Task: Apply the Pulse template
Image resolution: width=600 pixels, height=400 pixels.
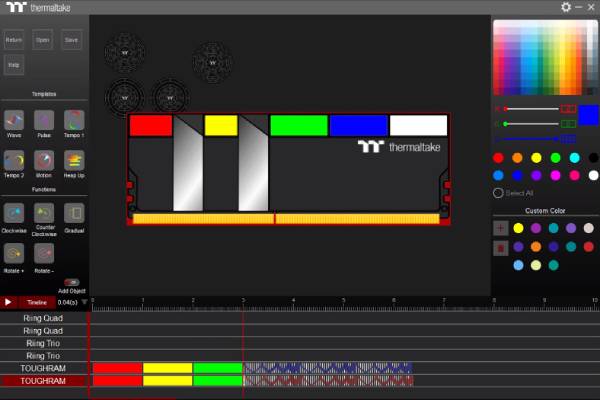Action: 44,120
